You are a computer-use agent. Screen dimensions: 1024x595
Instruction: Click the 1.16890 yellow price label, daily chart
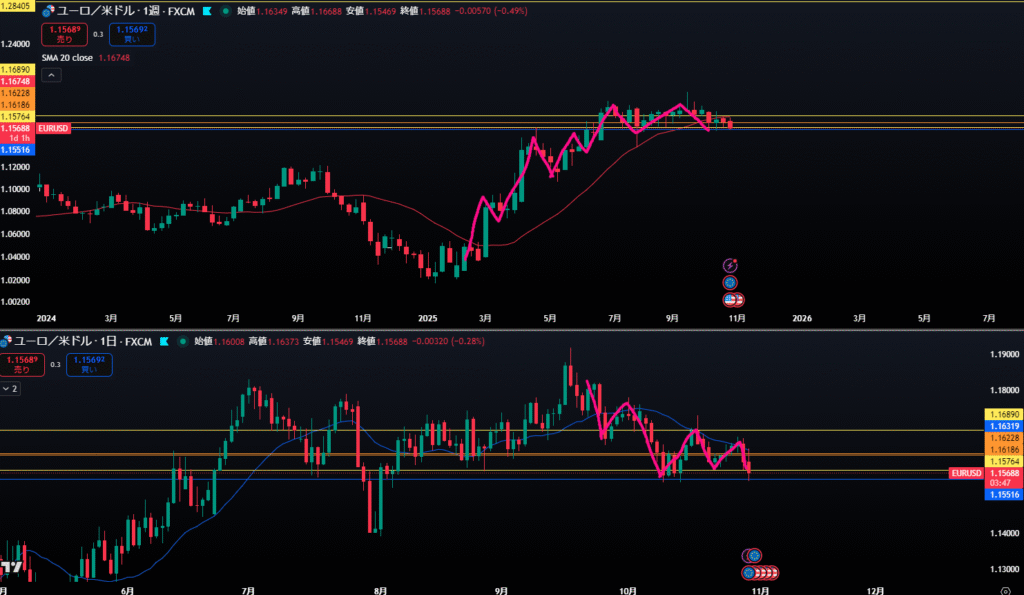1003,413
